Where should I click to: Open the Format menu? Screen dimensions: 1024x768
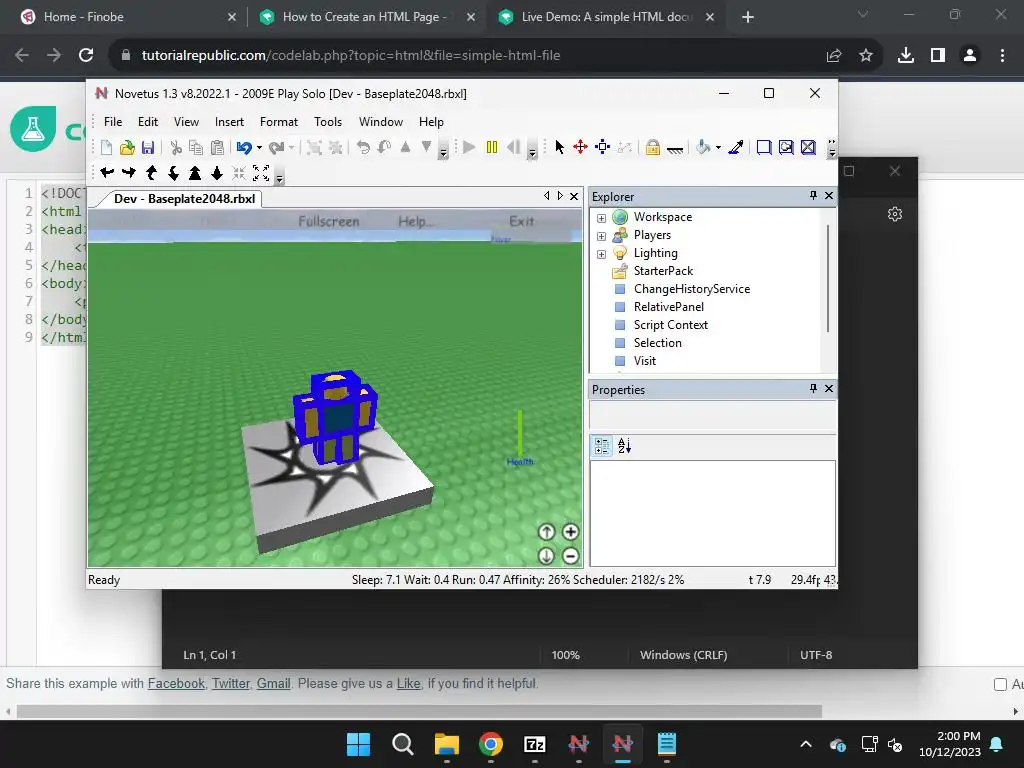(279, 121)
